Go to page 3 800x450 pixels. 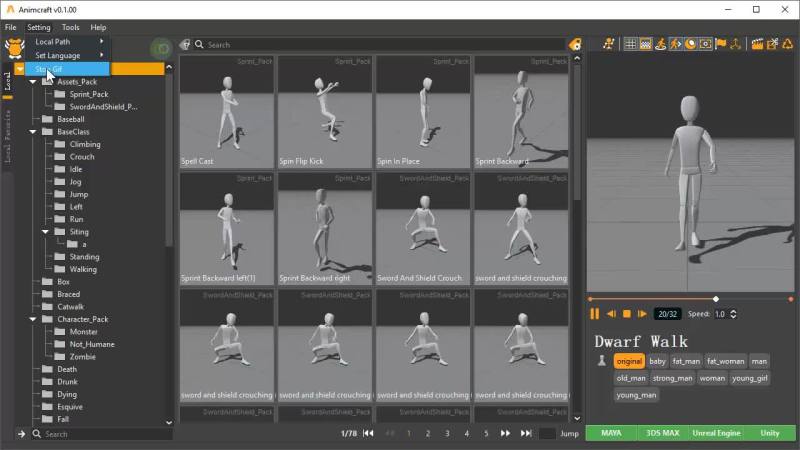(x=447, y=433)
